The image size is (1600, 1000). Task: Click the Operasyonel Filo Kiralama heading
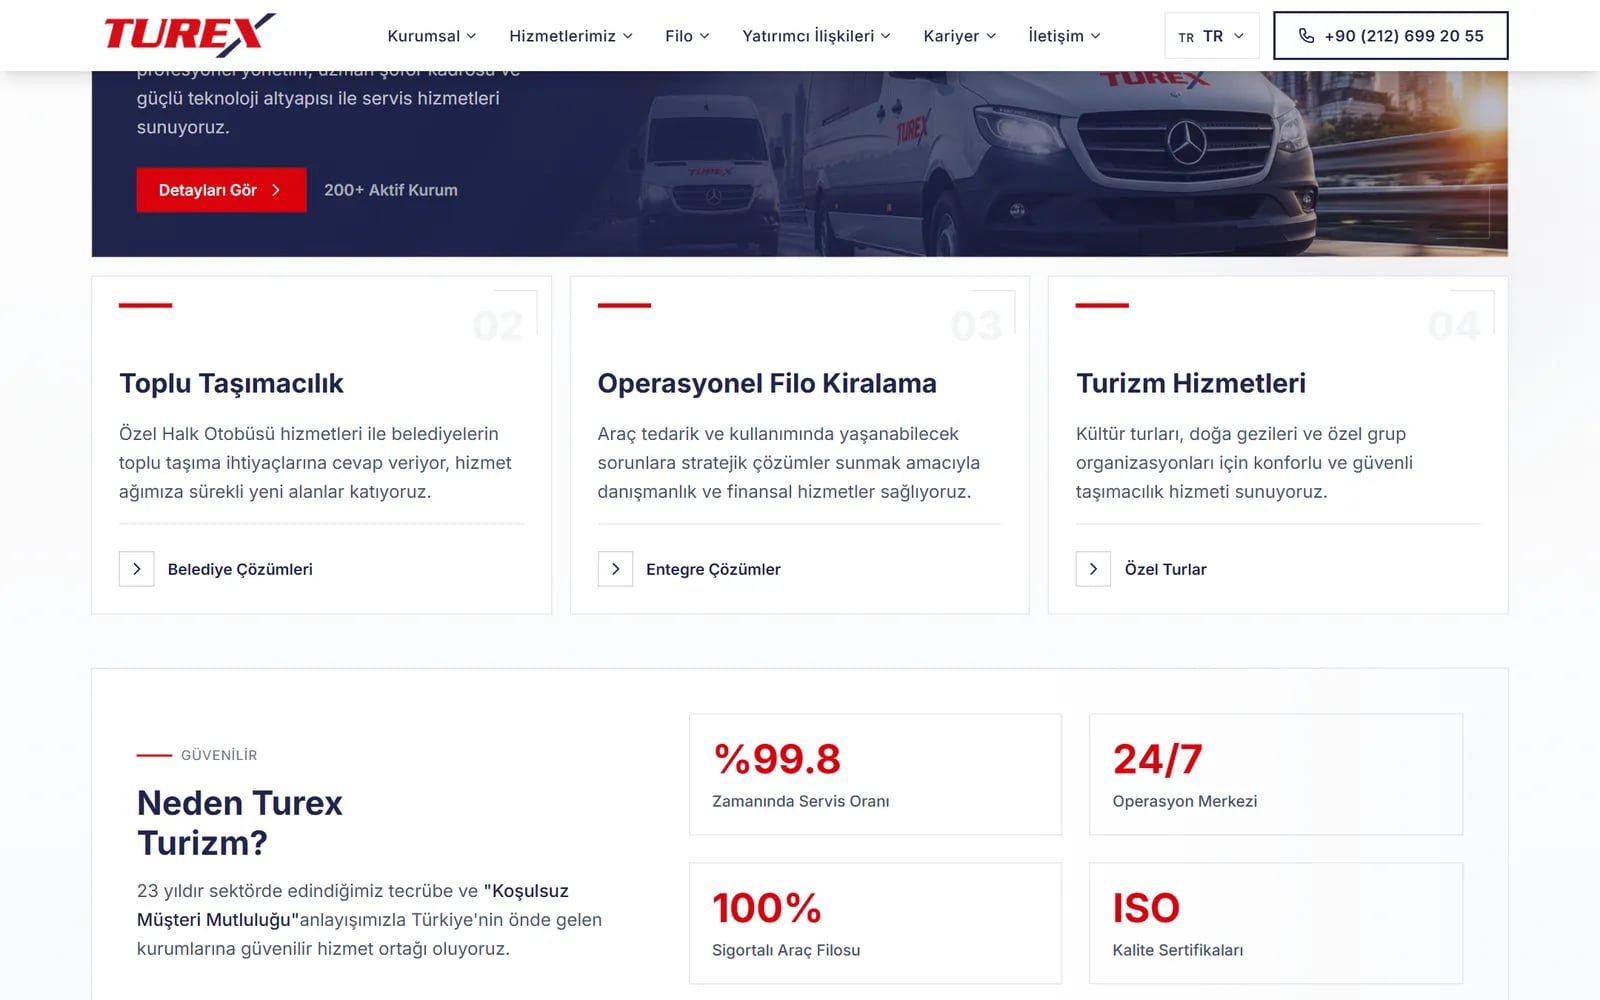point(767,384)
